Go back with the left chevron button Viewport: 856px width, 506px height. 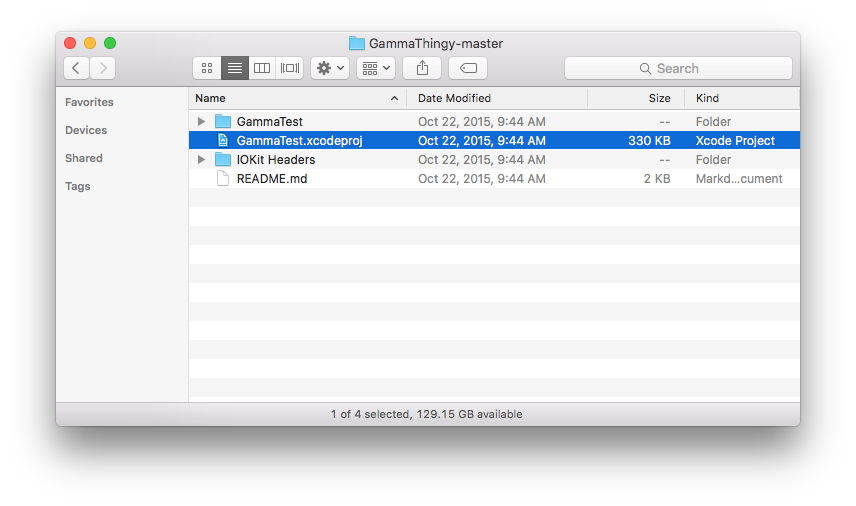click(x=76, y=68)
